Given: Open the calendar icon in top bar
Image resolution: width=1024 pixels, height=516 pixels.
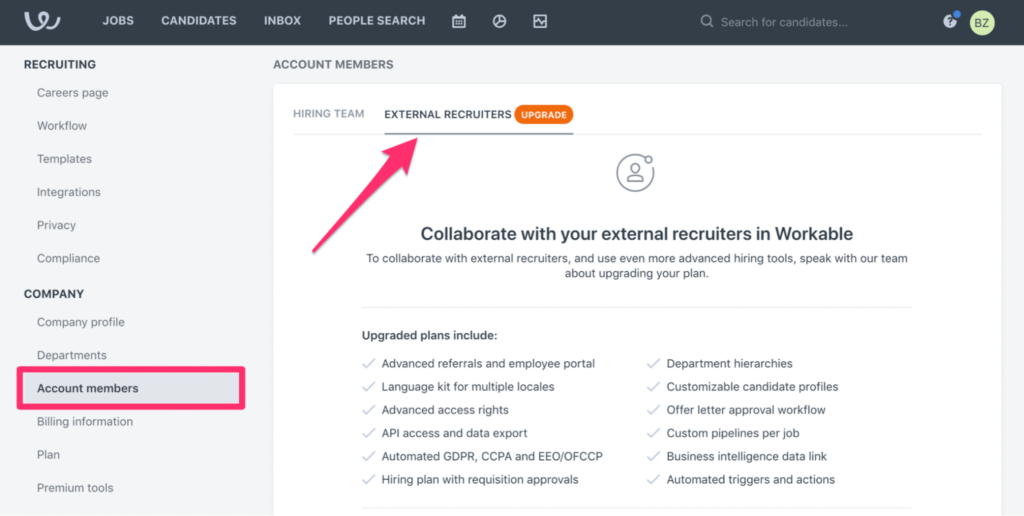Looking at the screenshot, I should (x=459, y=22).
